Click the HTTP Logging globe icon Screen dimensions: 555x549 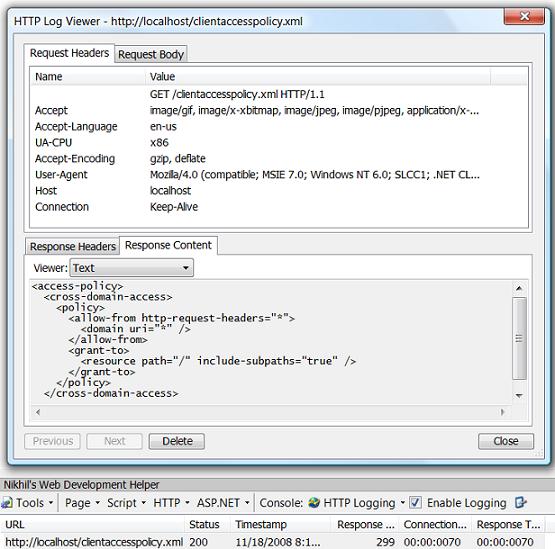(314, 503)
